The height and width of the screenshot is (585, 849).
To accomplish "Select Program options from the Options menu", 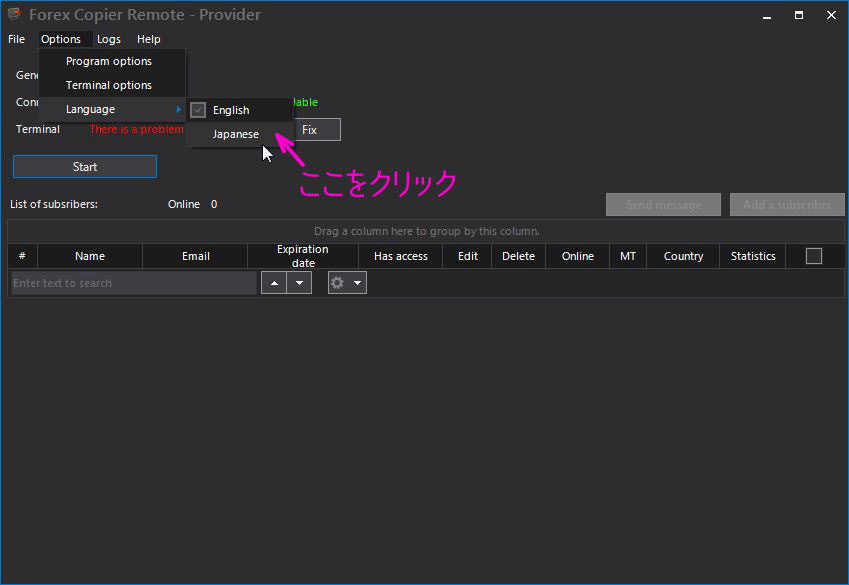I will (x=108, y=61).
